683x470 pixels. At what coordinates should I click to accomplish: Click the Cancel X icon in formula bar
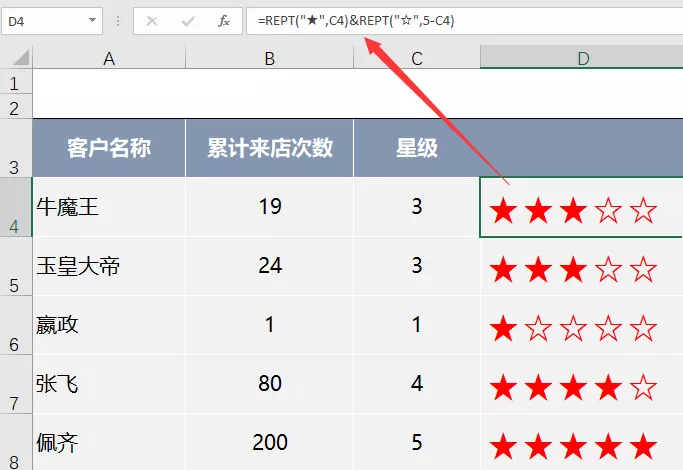pyautogui.click(x=152, y=20)
